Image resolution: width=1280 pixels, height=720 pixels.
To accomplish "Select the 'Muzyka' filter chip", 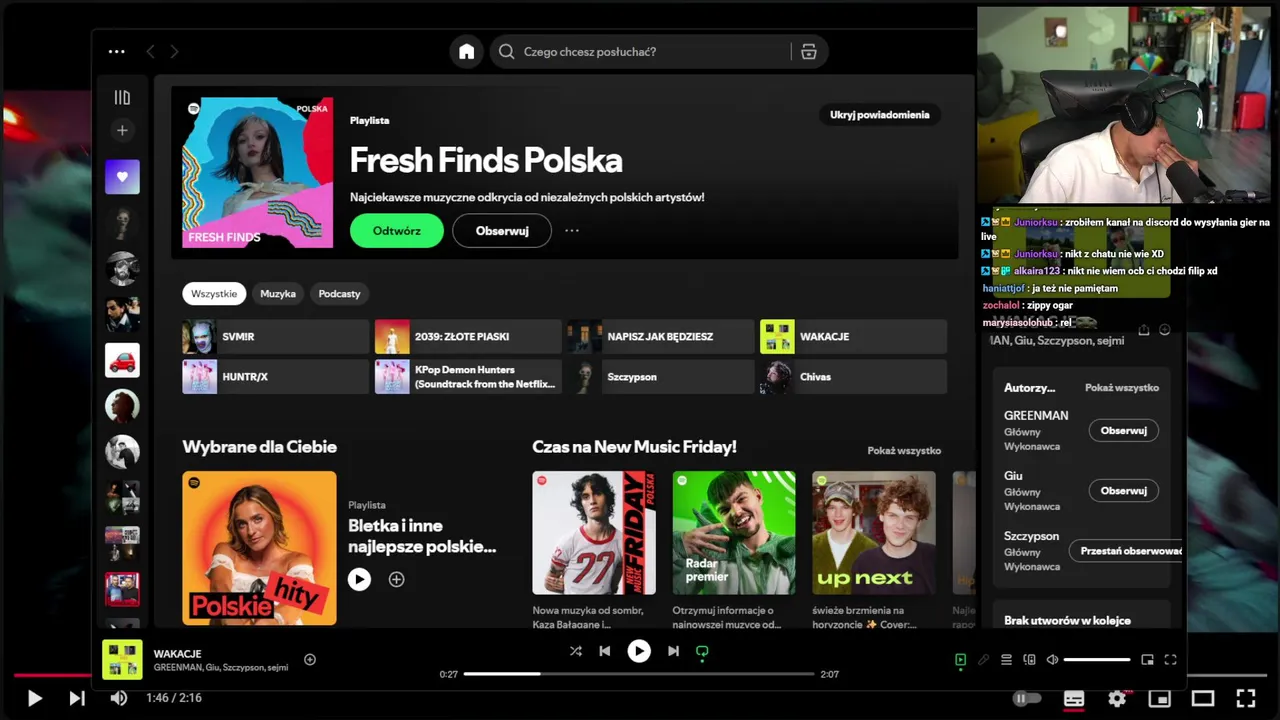I will tap(278, 294).
